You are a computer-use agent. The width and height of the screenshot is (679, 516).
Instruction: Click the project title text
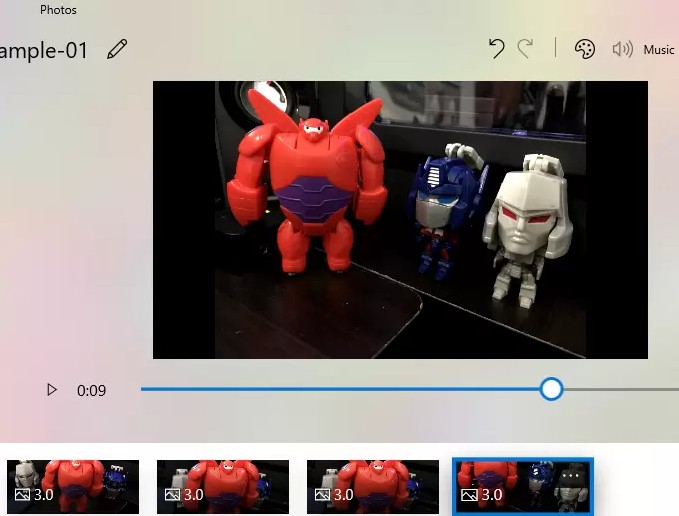45,50
